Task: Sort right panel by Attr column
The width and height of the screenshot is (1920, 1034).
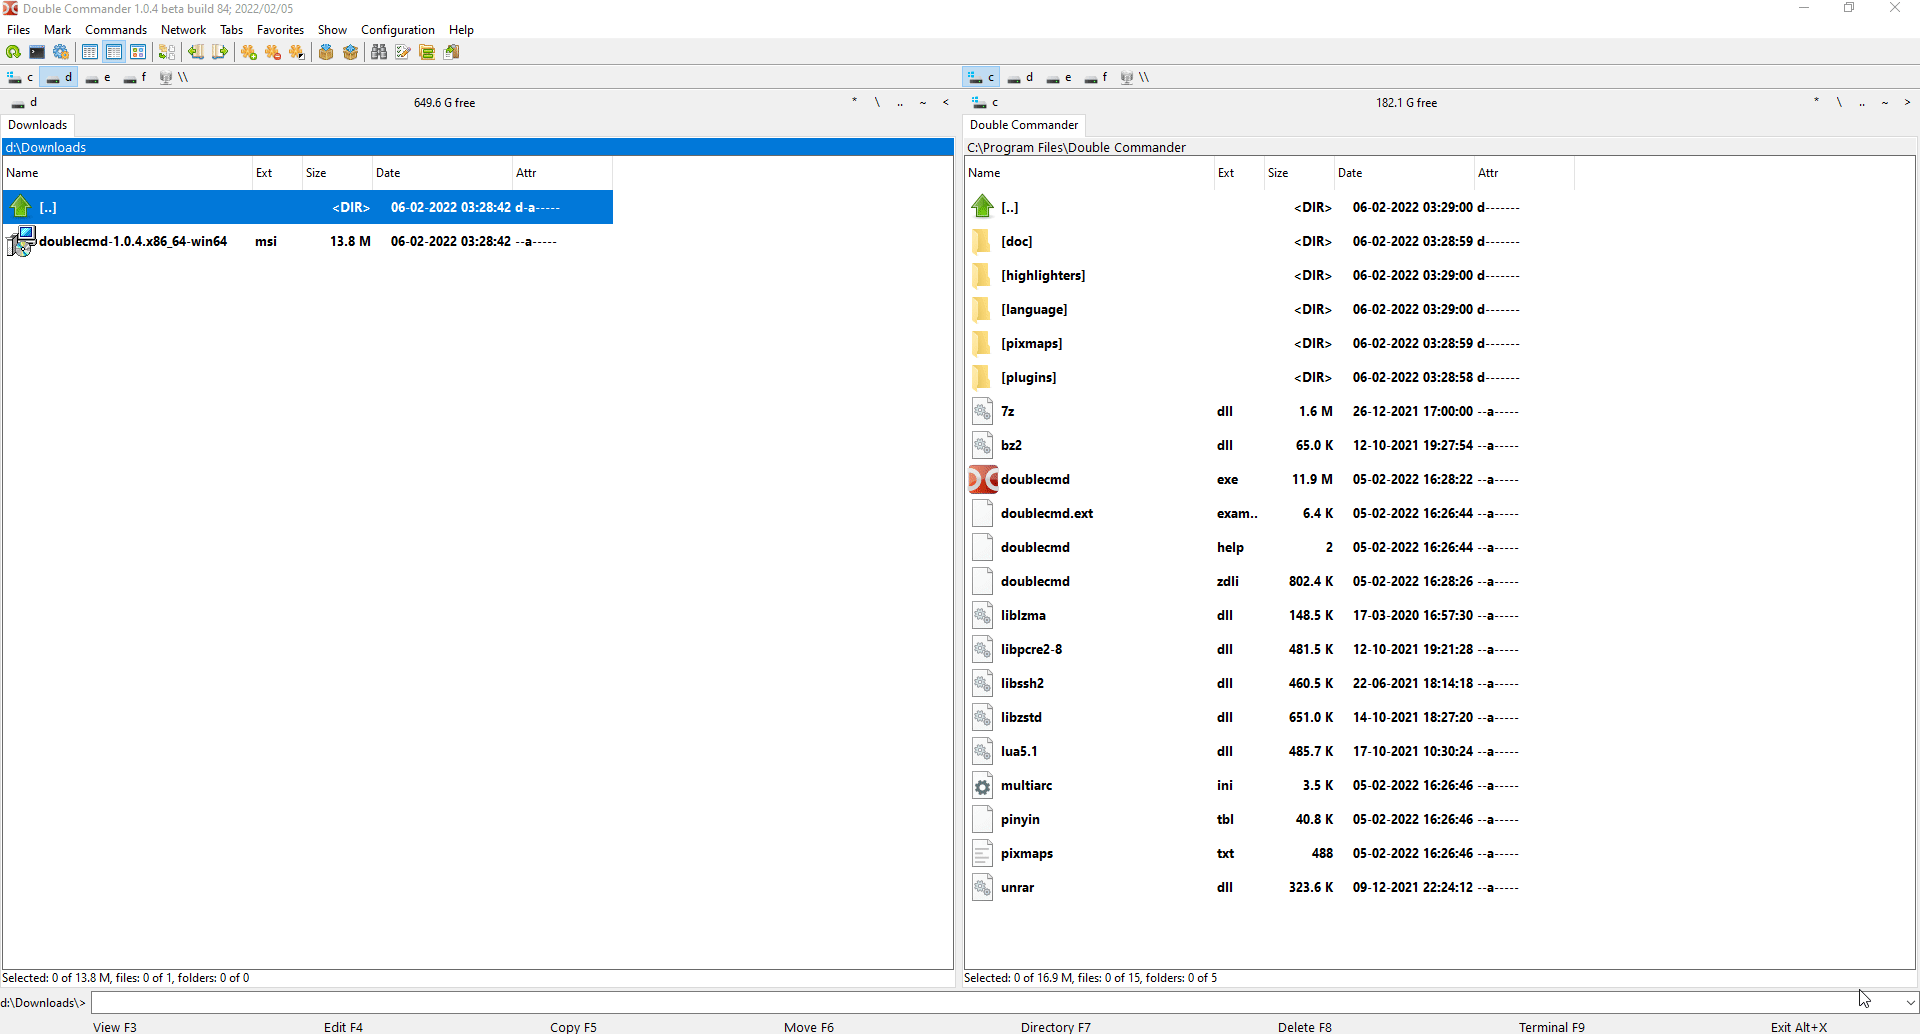Action: (1524, 173)
